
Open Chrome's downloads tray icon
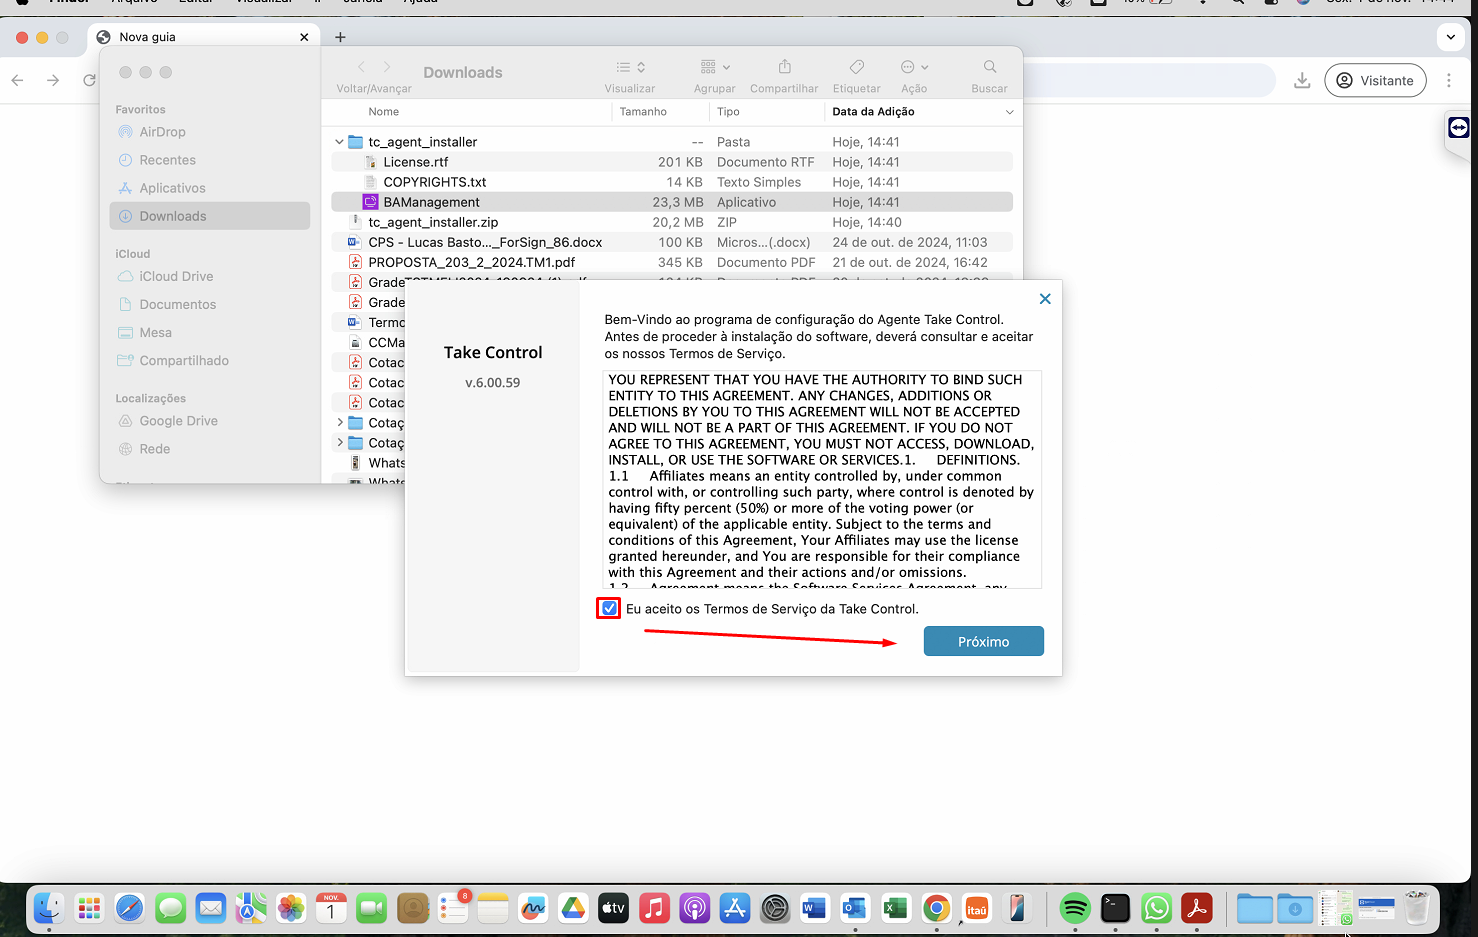click(x=1302, y=80)
